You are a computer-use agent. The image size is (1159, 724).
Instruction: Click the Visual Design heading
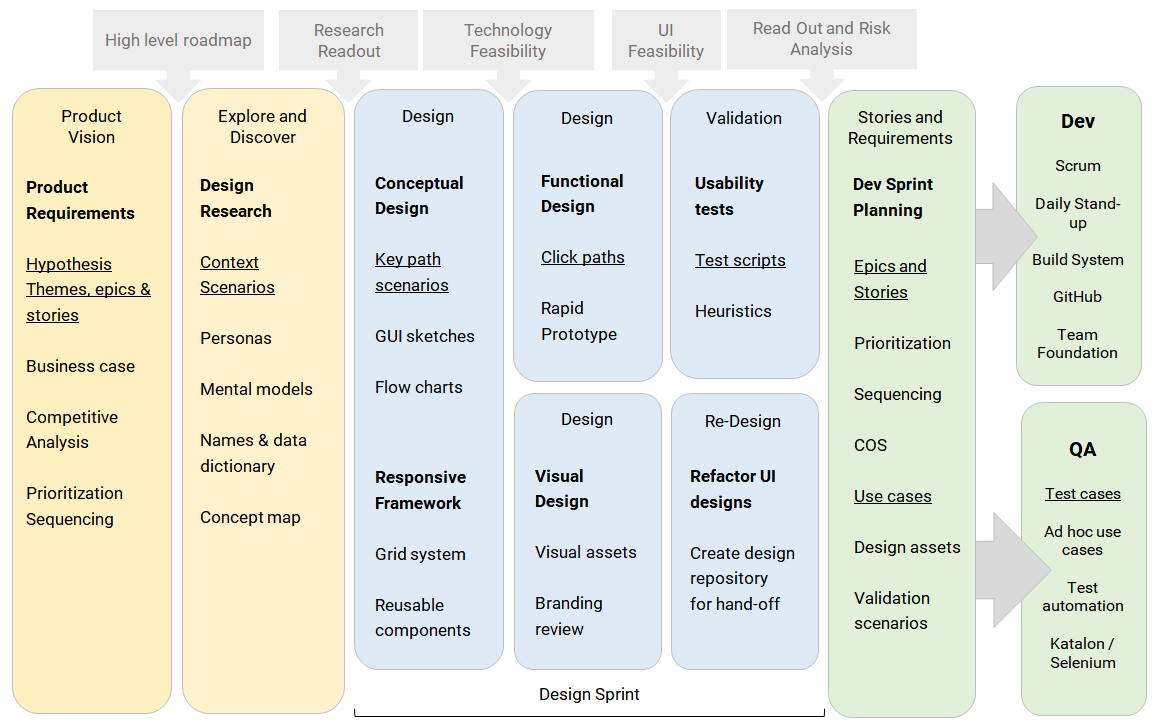click(562, 489)
